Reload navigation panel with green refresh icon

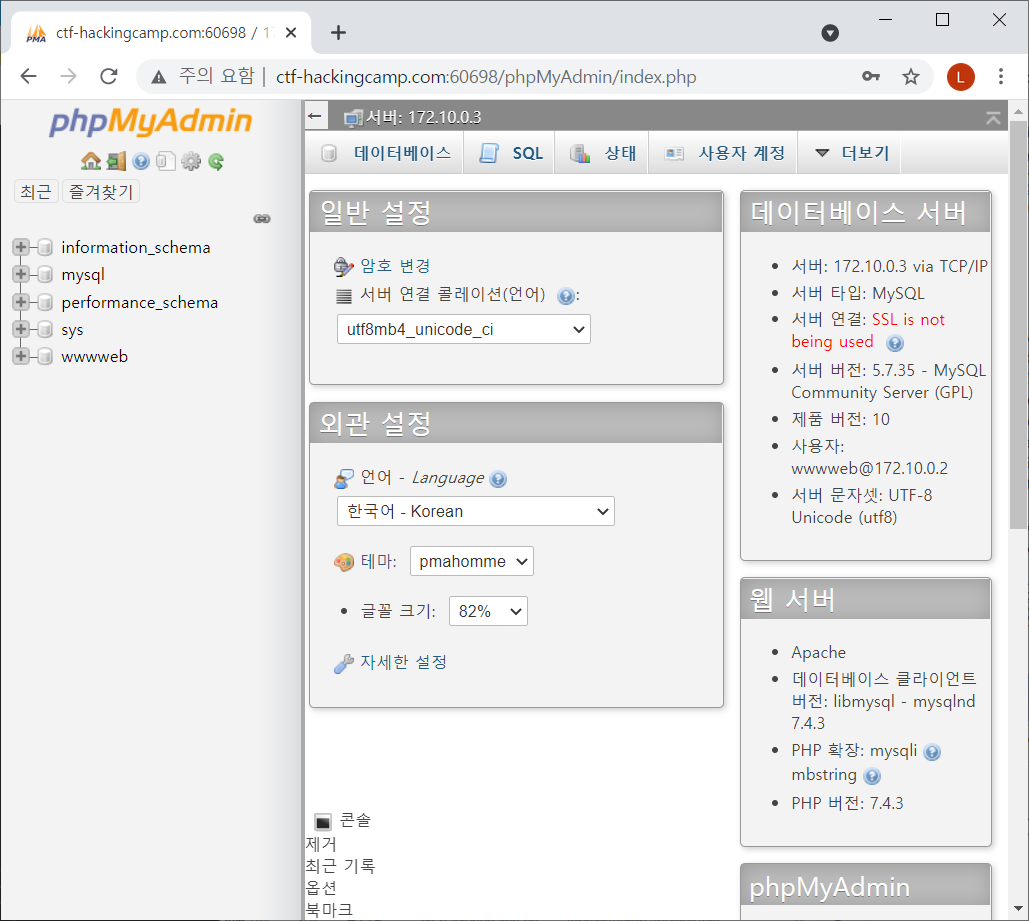216,161
